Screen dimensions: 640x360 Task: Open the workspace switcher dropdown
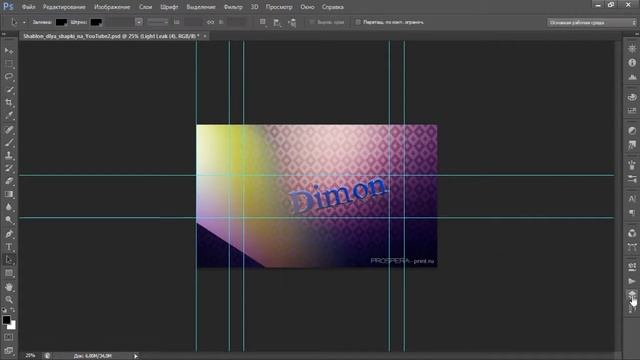tap(591, 22)
